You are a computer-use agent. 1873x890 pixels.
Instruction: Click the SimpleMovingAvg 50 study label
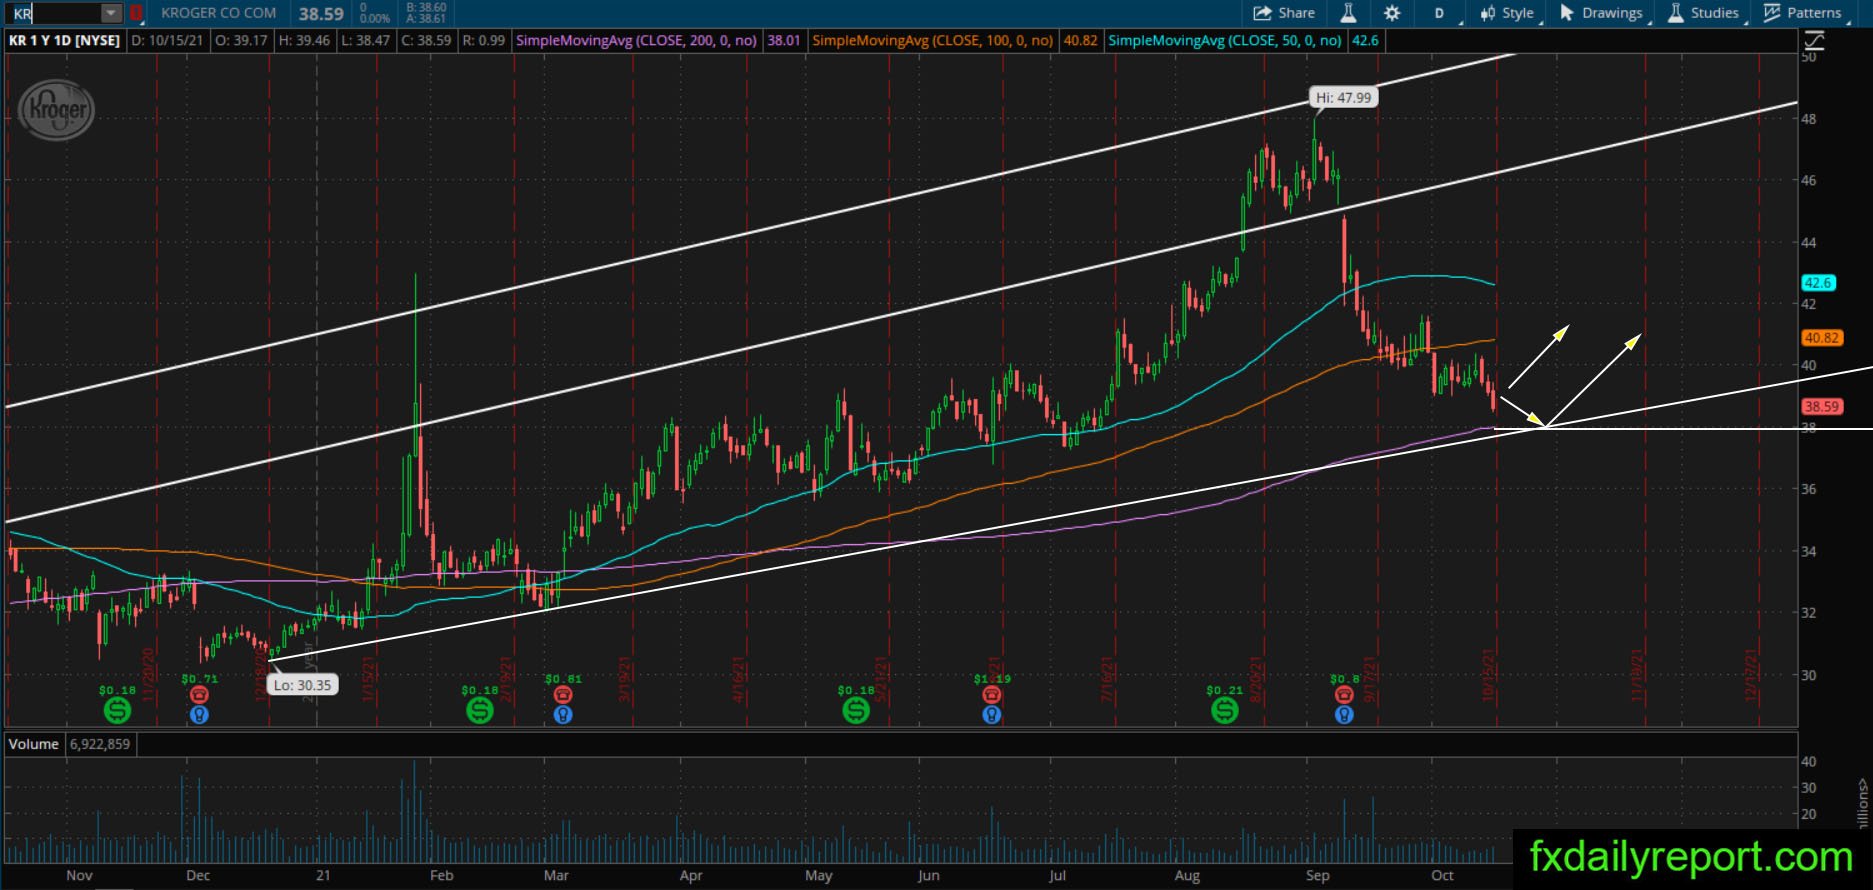click(x=1225, y=41)
